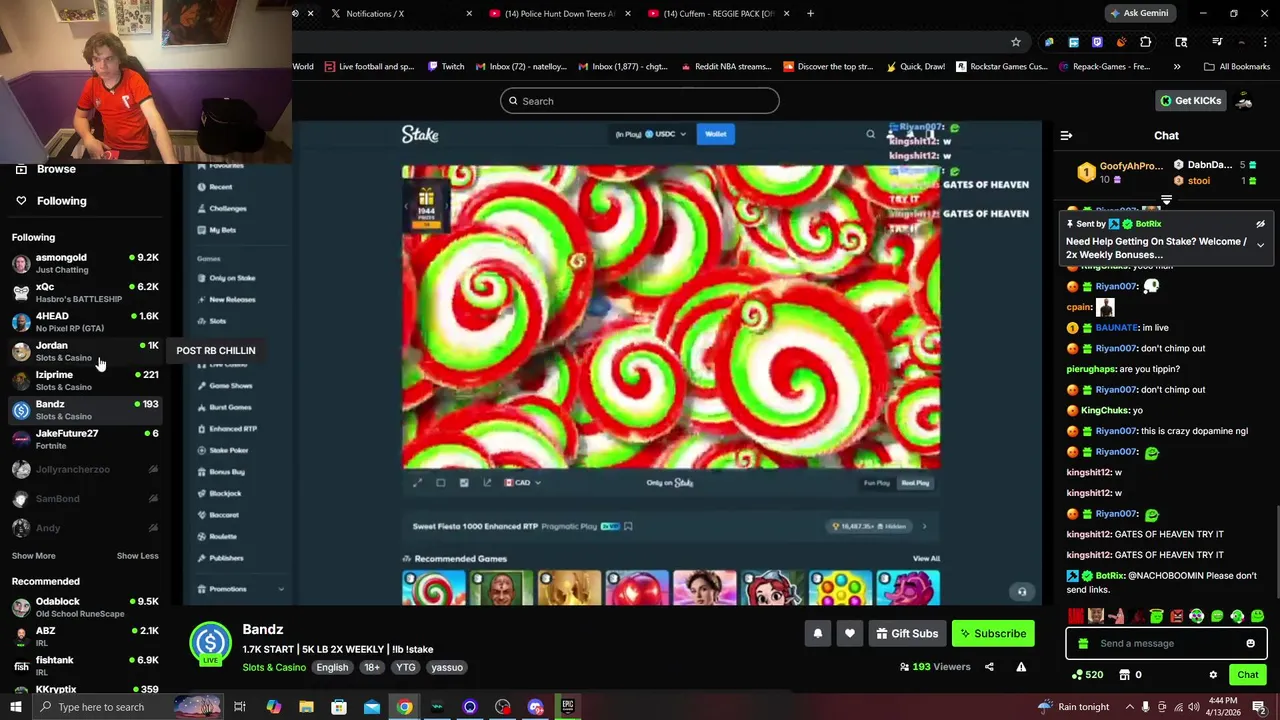This screenshot has height=720, width=1280.
Task: Open the xQc channel
Action: tap(85, 292)
